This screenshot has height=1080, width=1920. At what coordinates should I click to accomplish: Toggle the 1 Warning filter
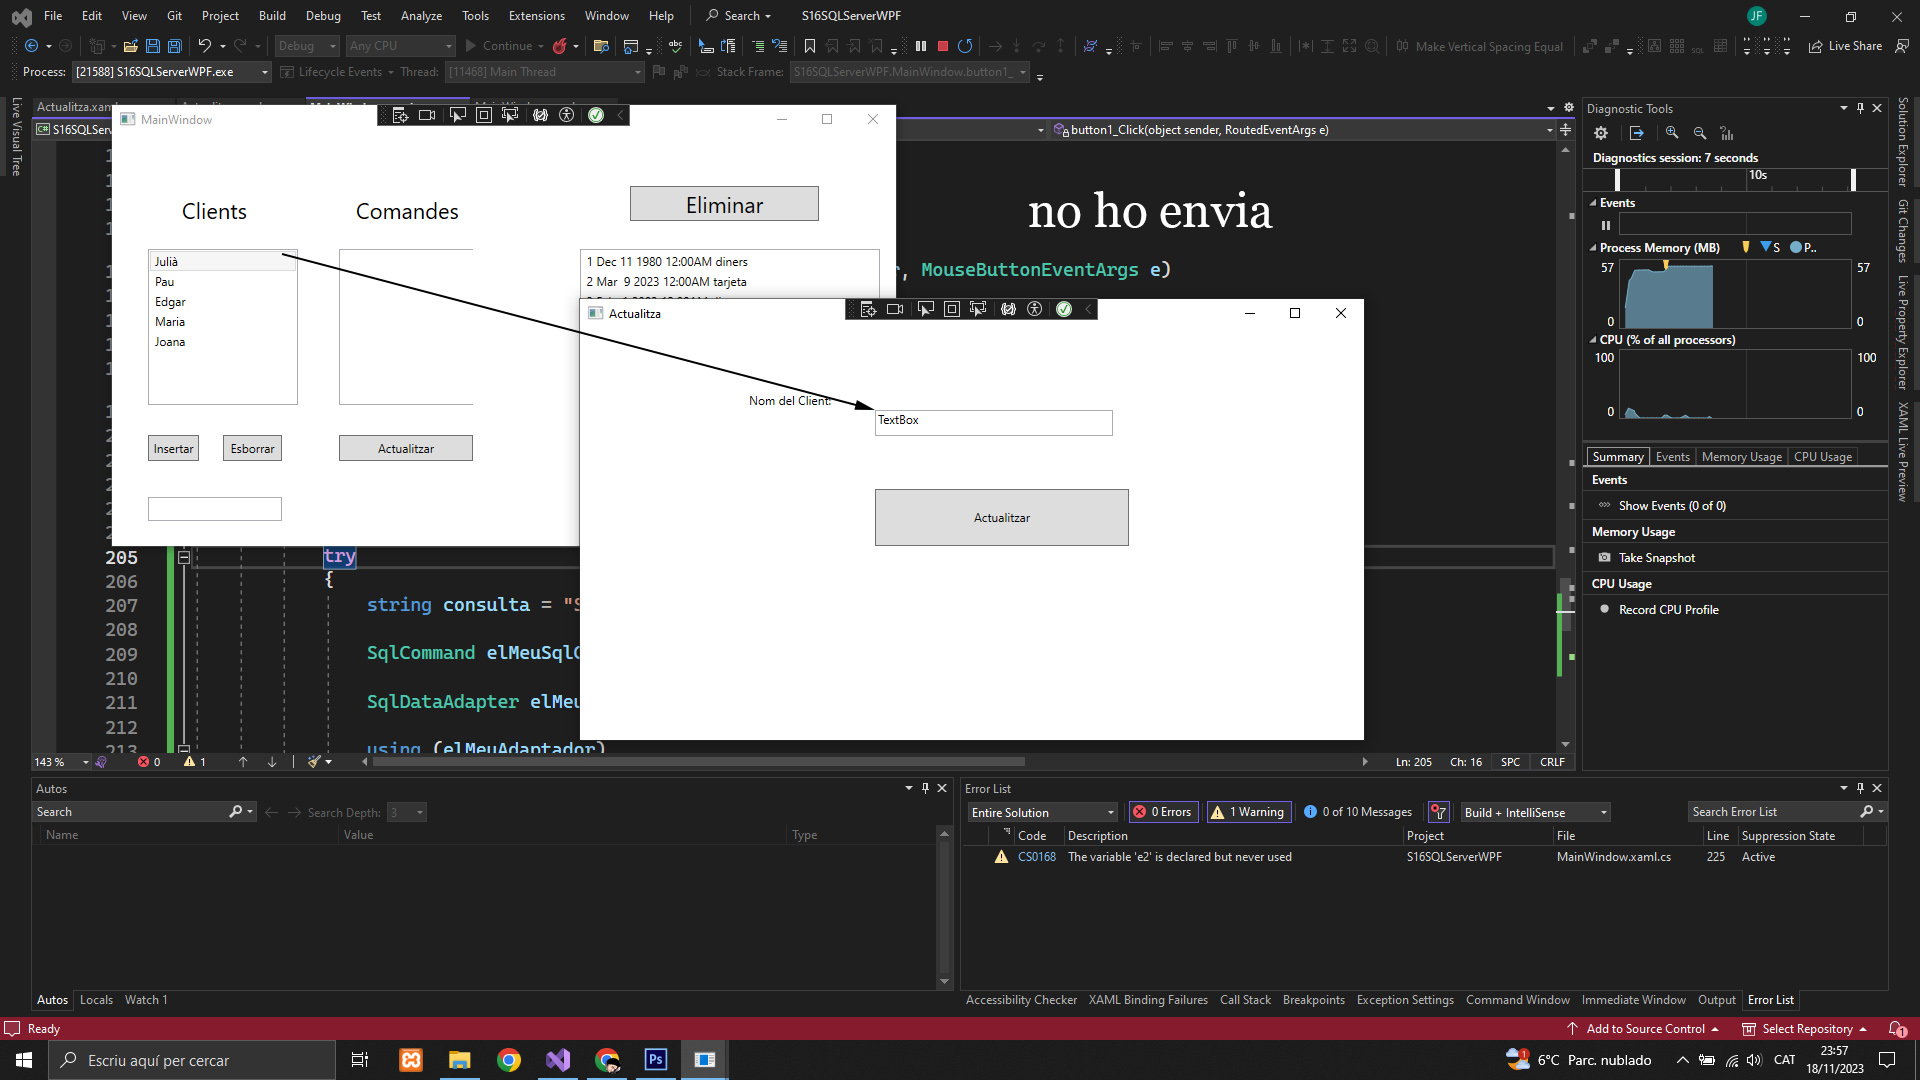[x=1249, y=812]
